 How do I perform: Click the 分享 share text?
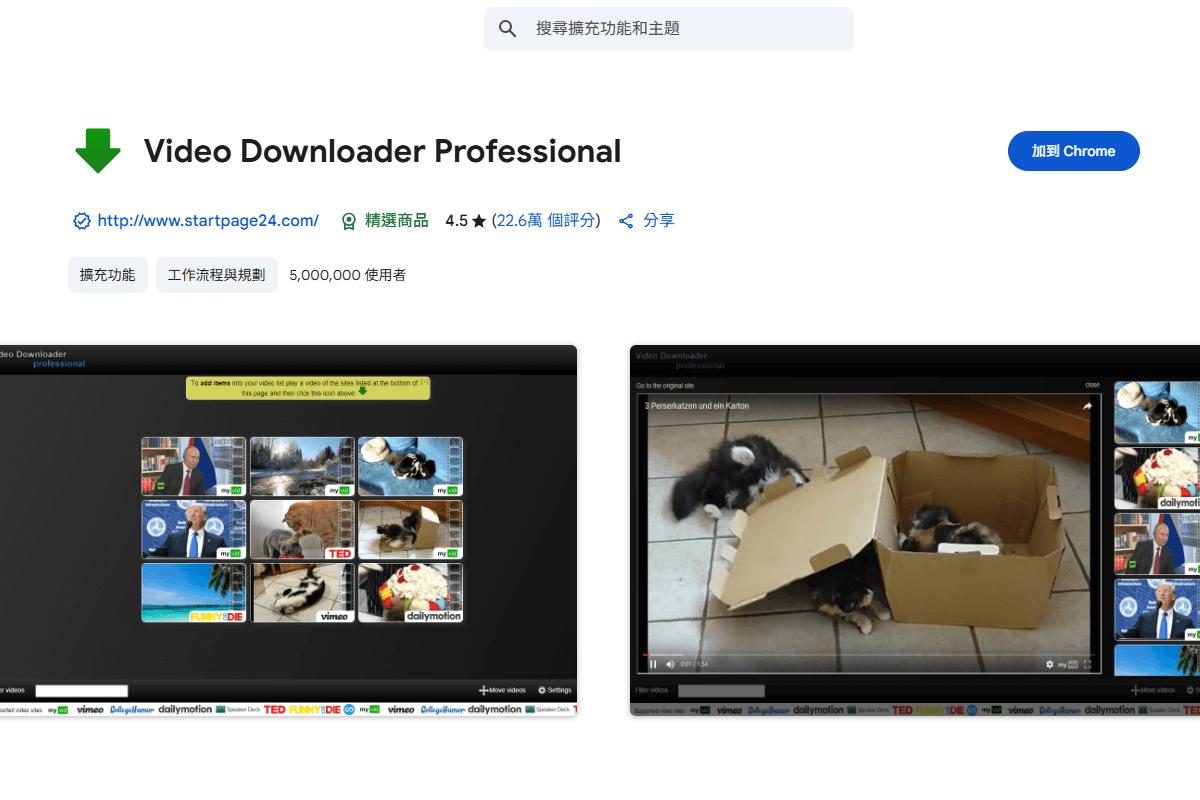click(x=659, y=221)
